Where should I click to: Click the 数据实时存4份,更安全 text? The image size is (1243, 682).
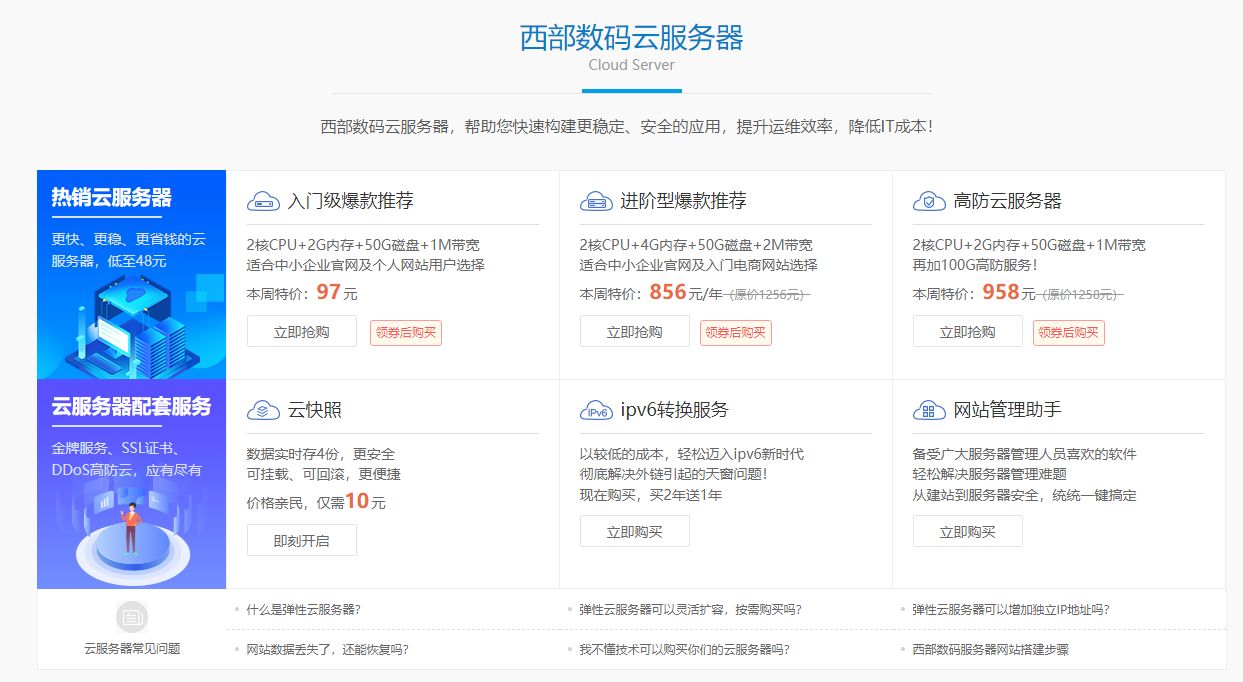[x=321, y=454]
